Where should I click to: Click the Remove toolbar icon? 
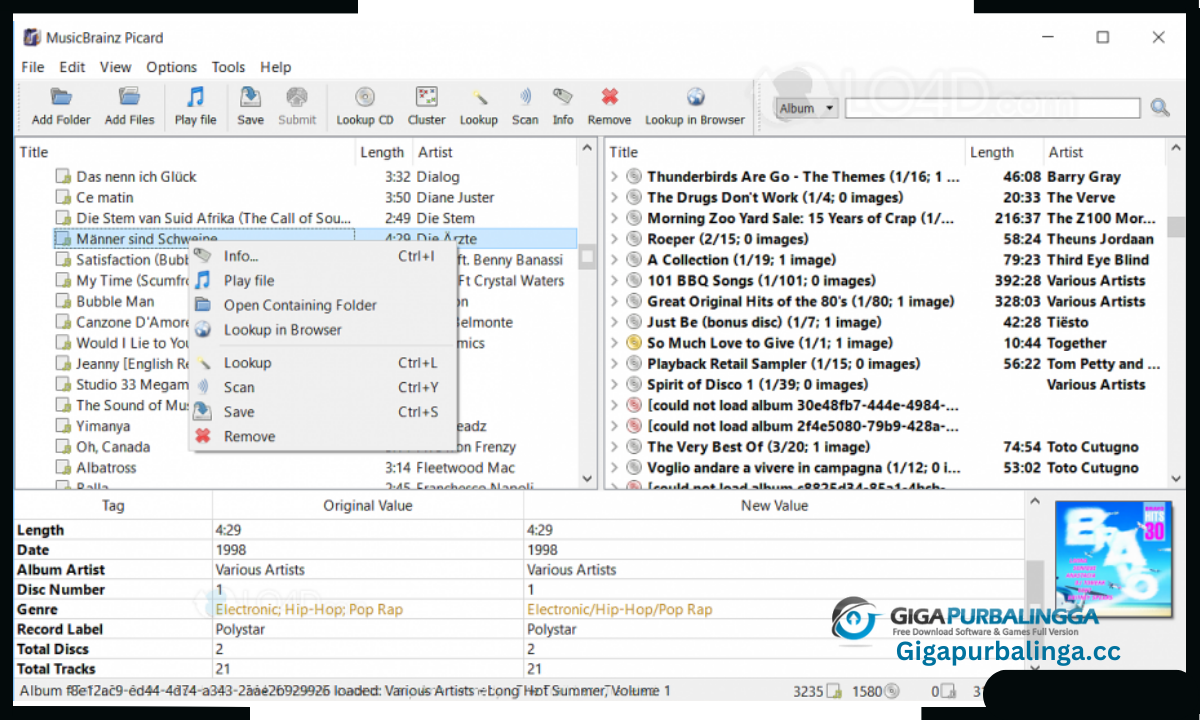[x=609, y=97]
